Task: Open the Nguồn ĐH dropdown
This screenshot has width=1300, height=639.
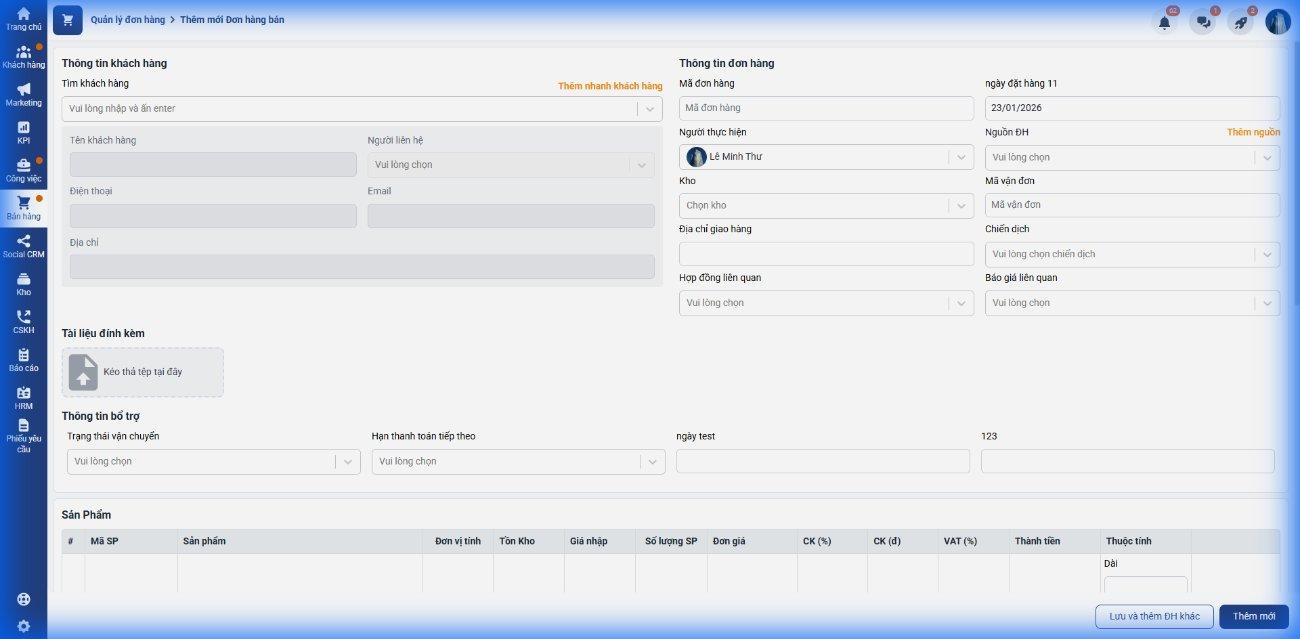Action: pos(1132,157)
